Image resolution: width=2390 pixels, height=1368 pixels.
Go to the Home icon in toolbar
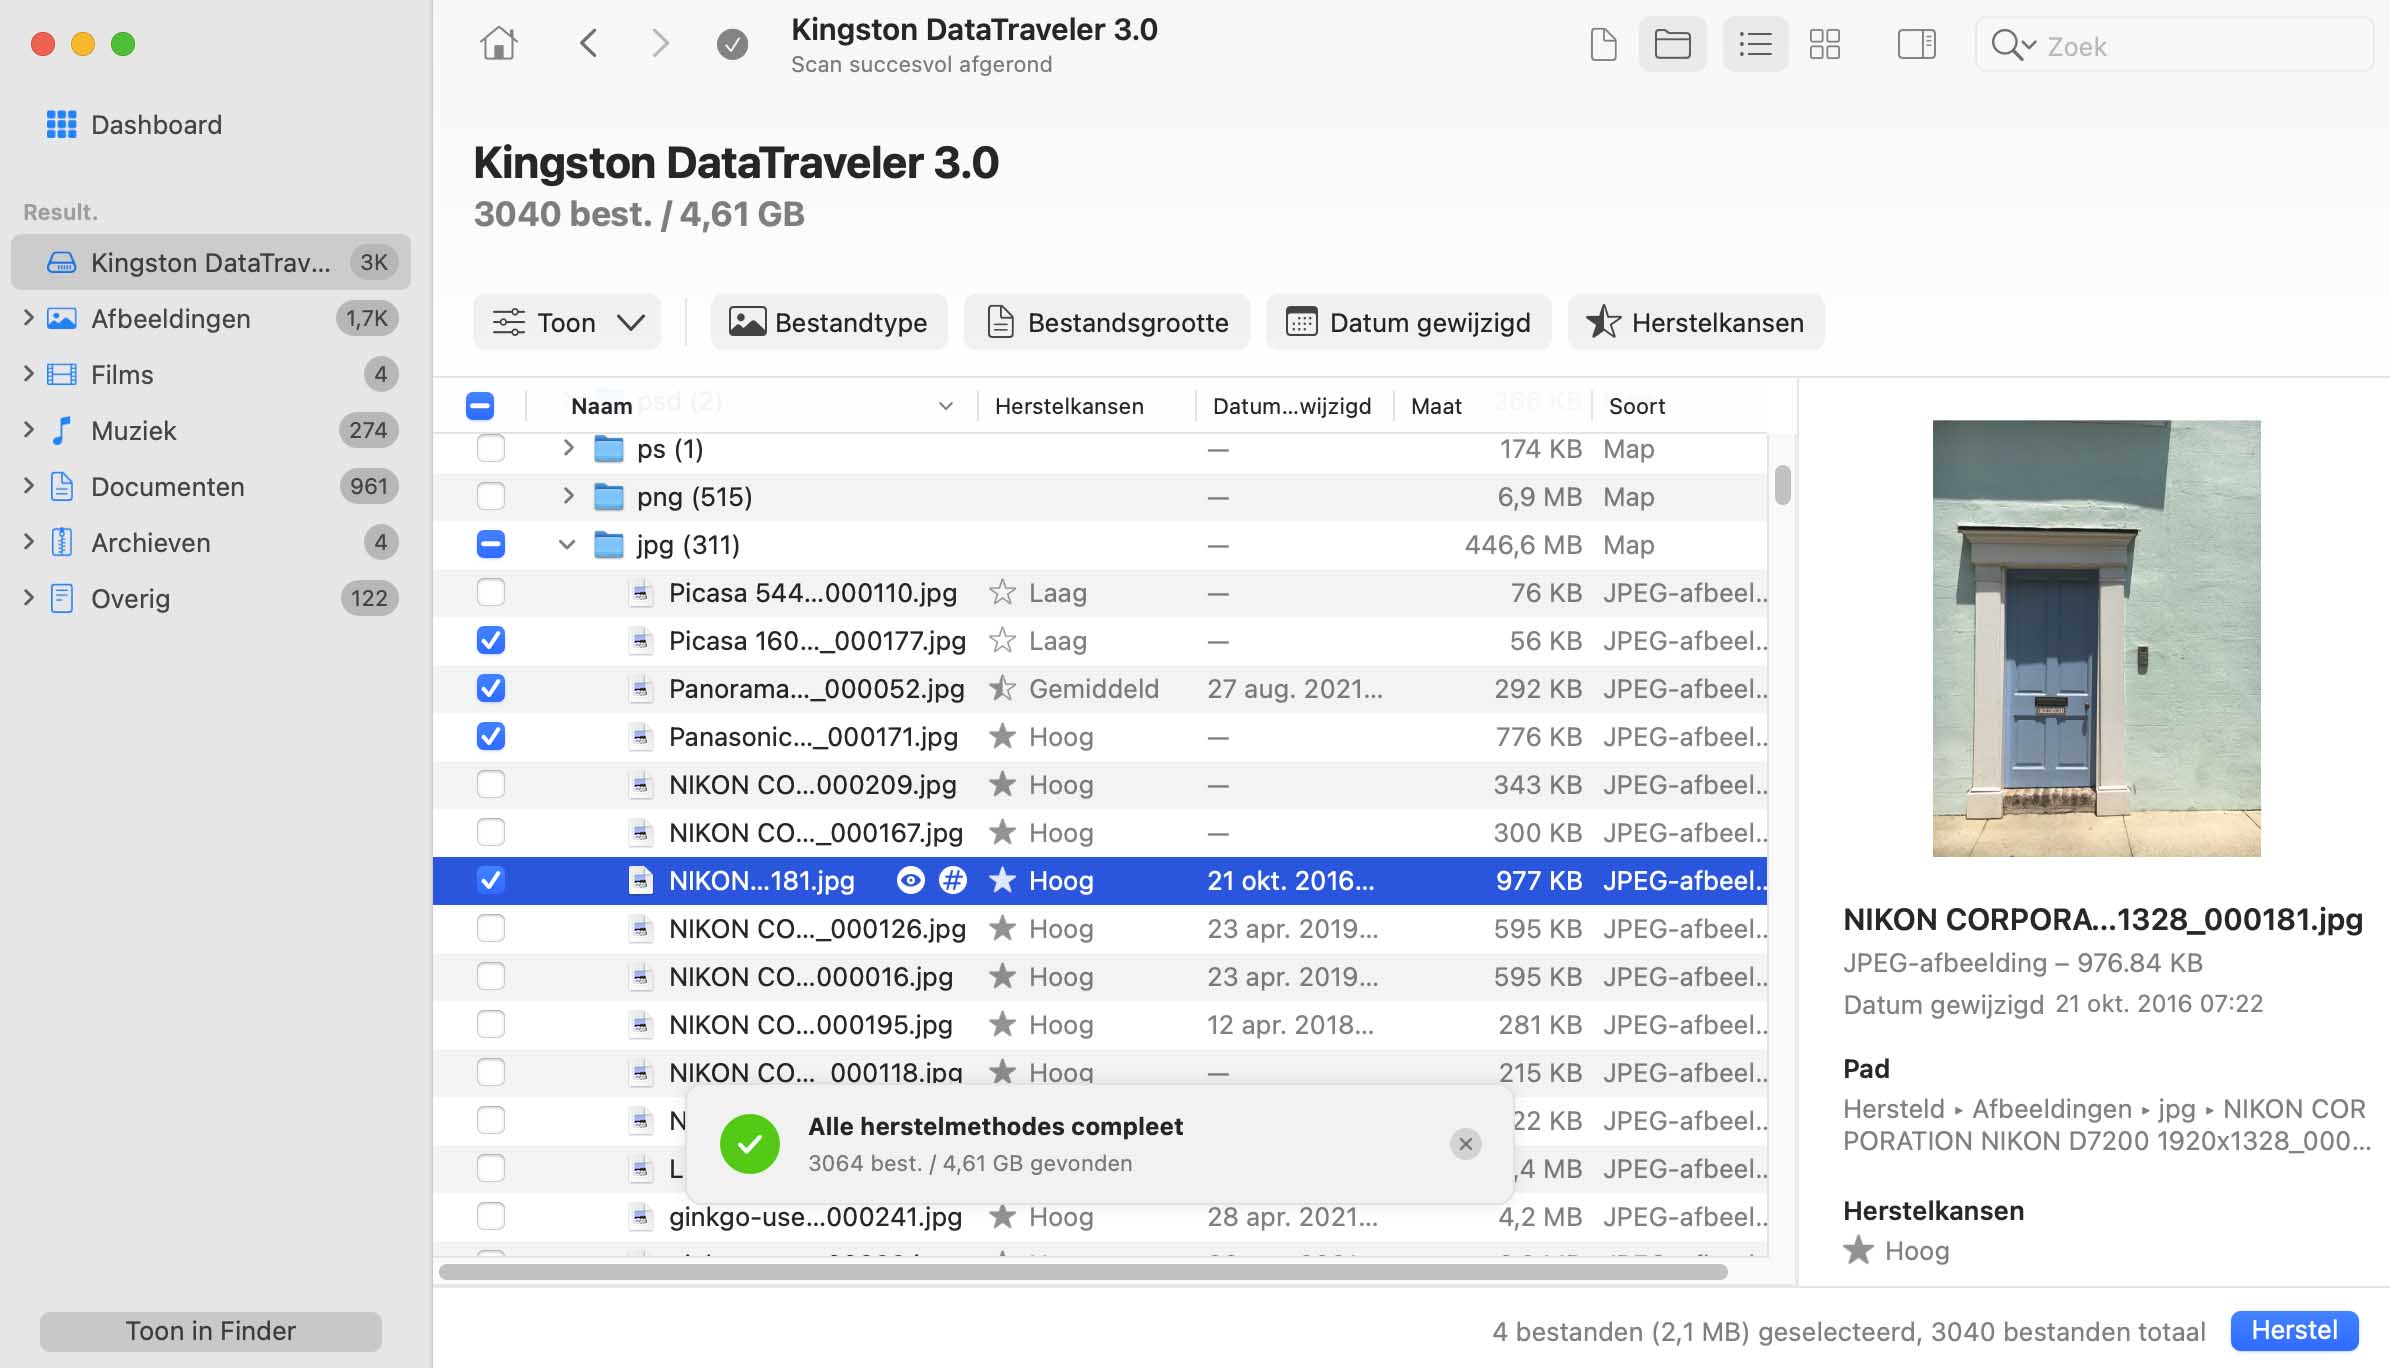(x=498, y=44)
